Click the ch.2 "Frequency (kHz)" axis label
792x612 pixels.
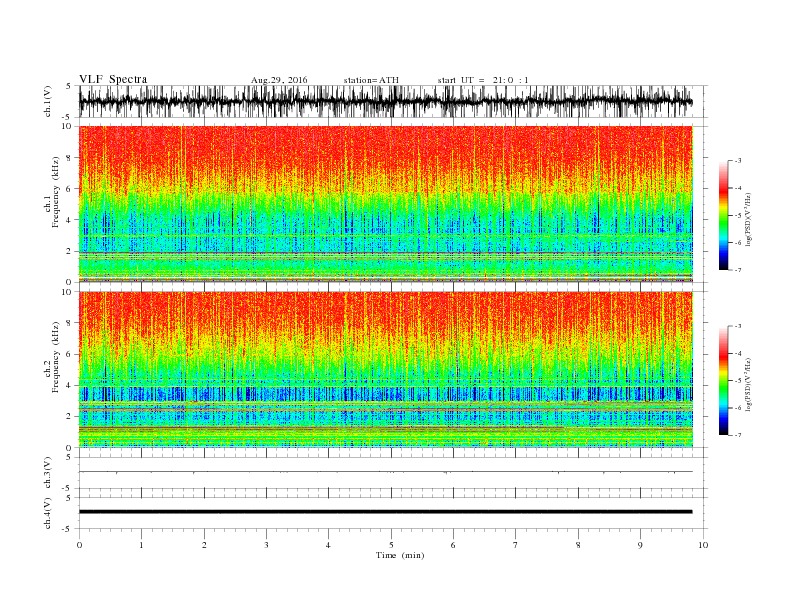pyautogui.click(x=56, y=357)
